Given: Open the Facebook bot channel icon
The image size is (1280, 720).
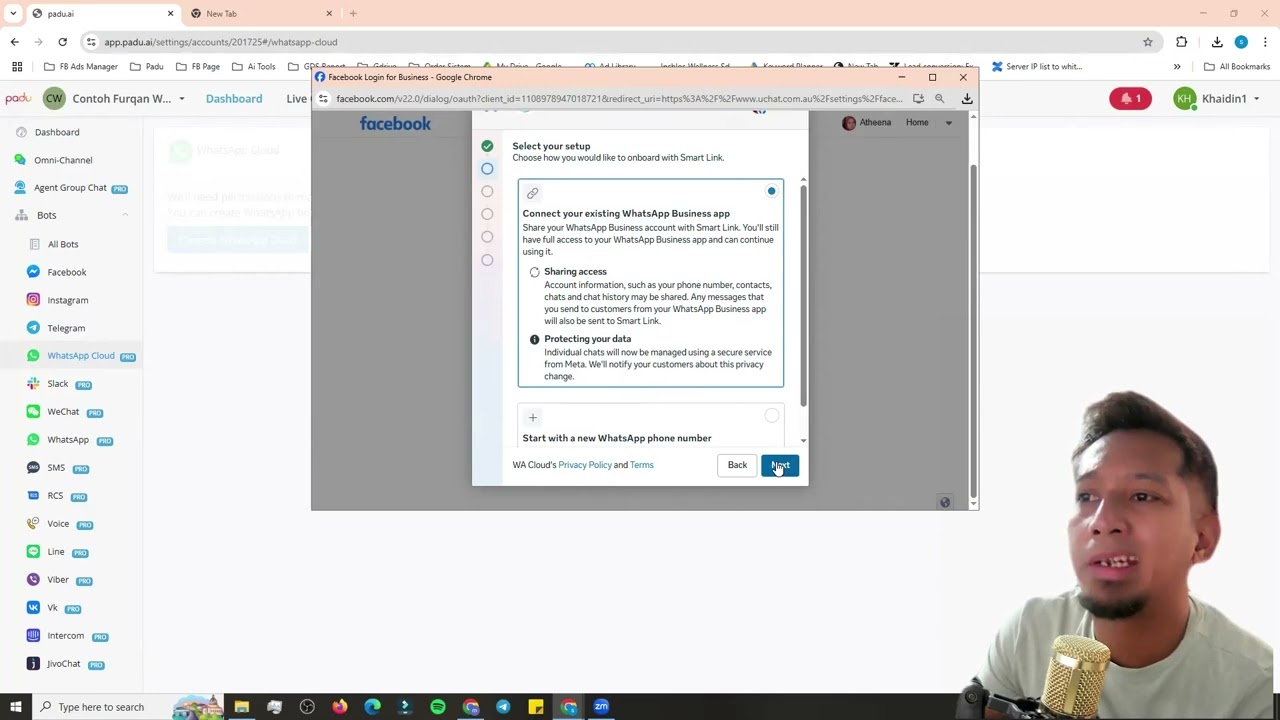Looking at the screenshot, I should pyautogui.click(x=33, y=272).
